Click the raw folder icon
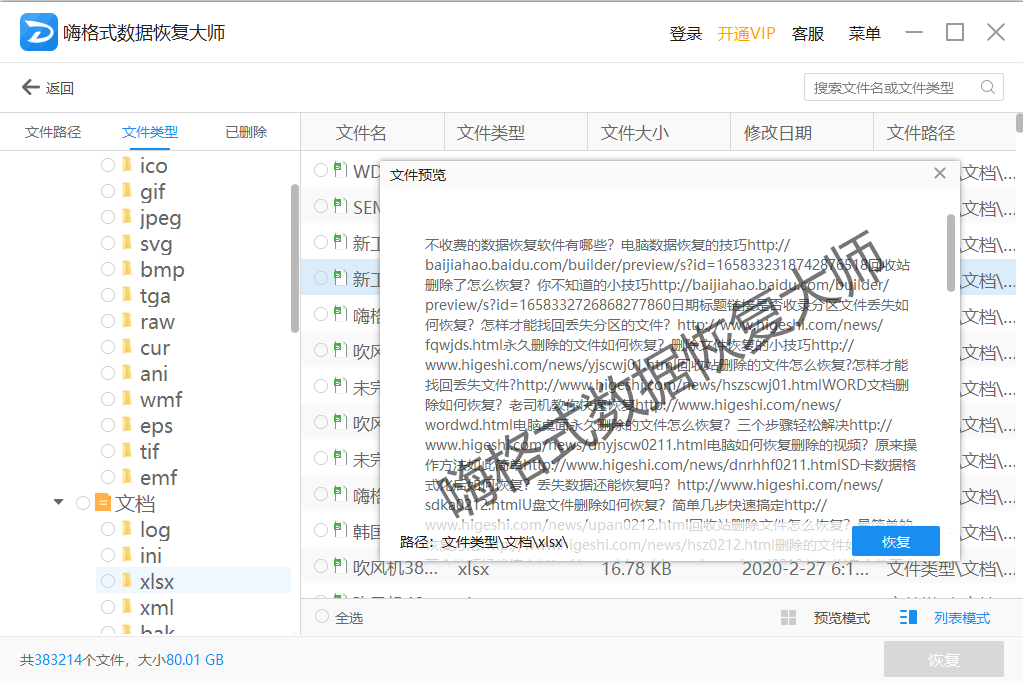The width and height of the screenshot is (1023, 681). pos(127,320)
